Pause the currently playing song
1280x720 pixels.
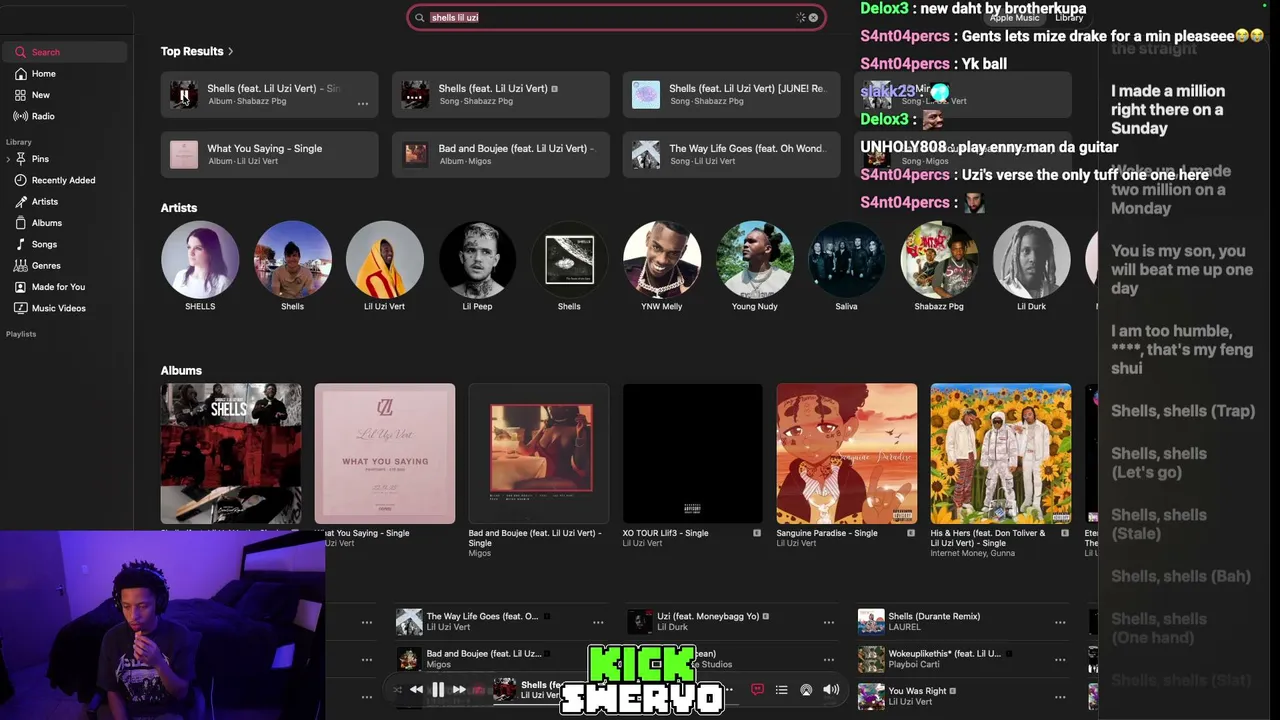(x=438, y=689)
